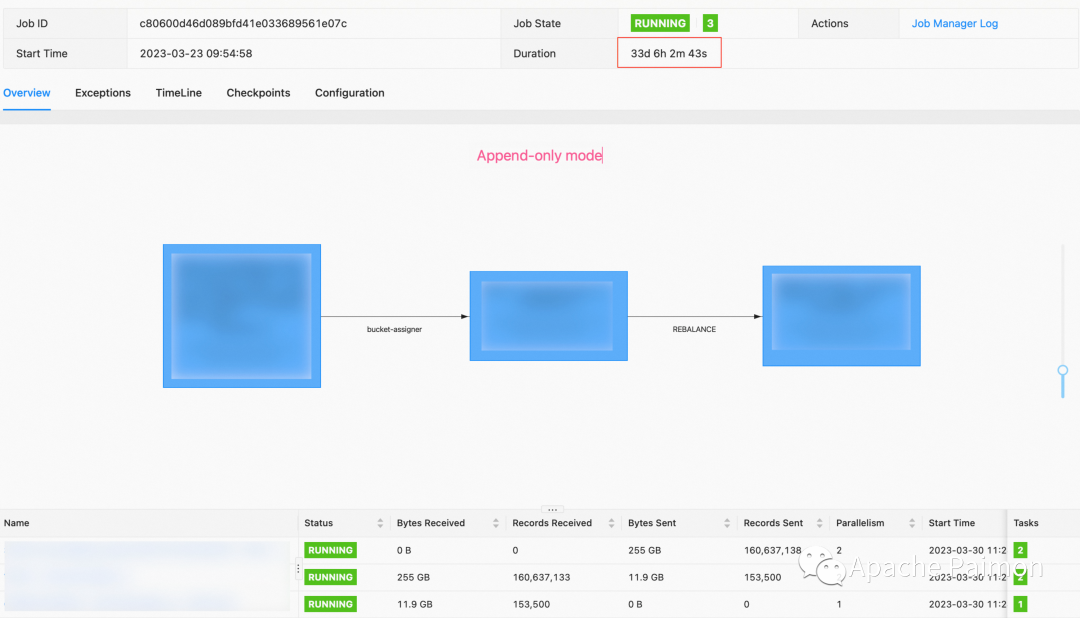Open the TimeLine tab
Screen dimensions: 1080x618
pyautogui.click(x=178, y=93)
